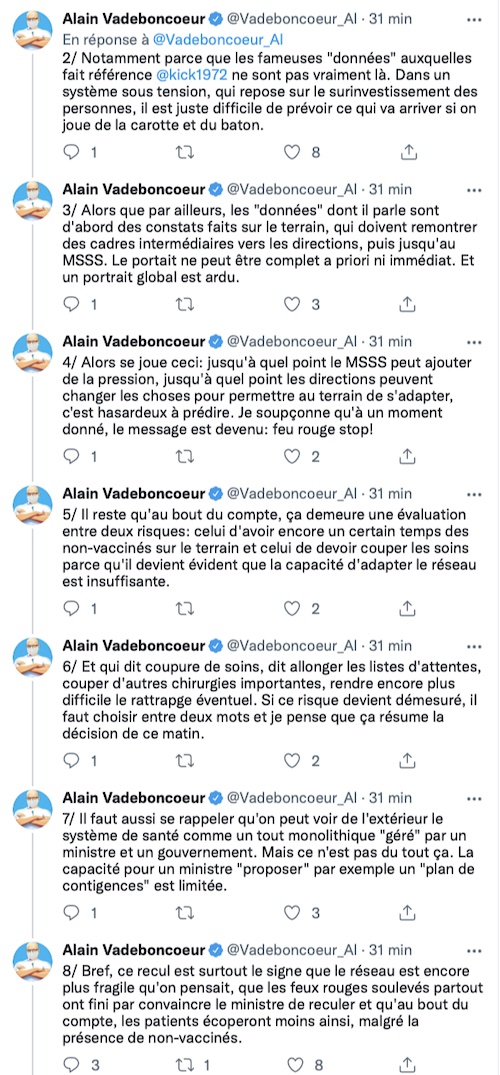500x1075 pixels.
Task: Open three-dot menu on tweet 5/
Action: [x=474, y=493]
